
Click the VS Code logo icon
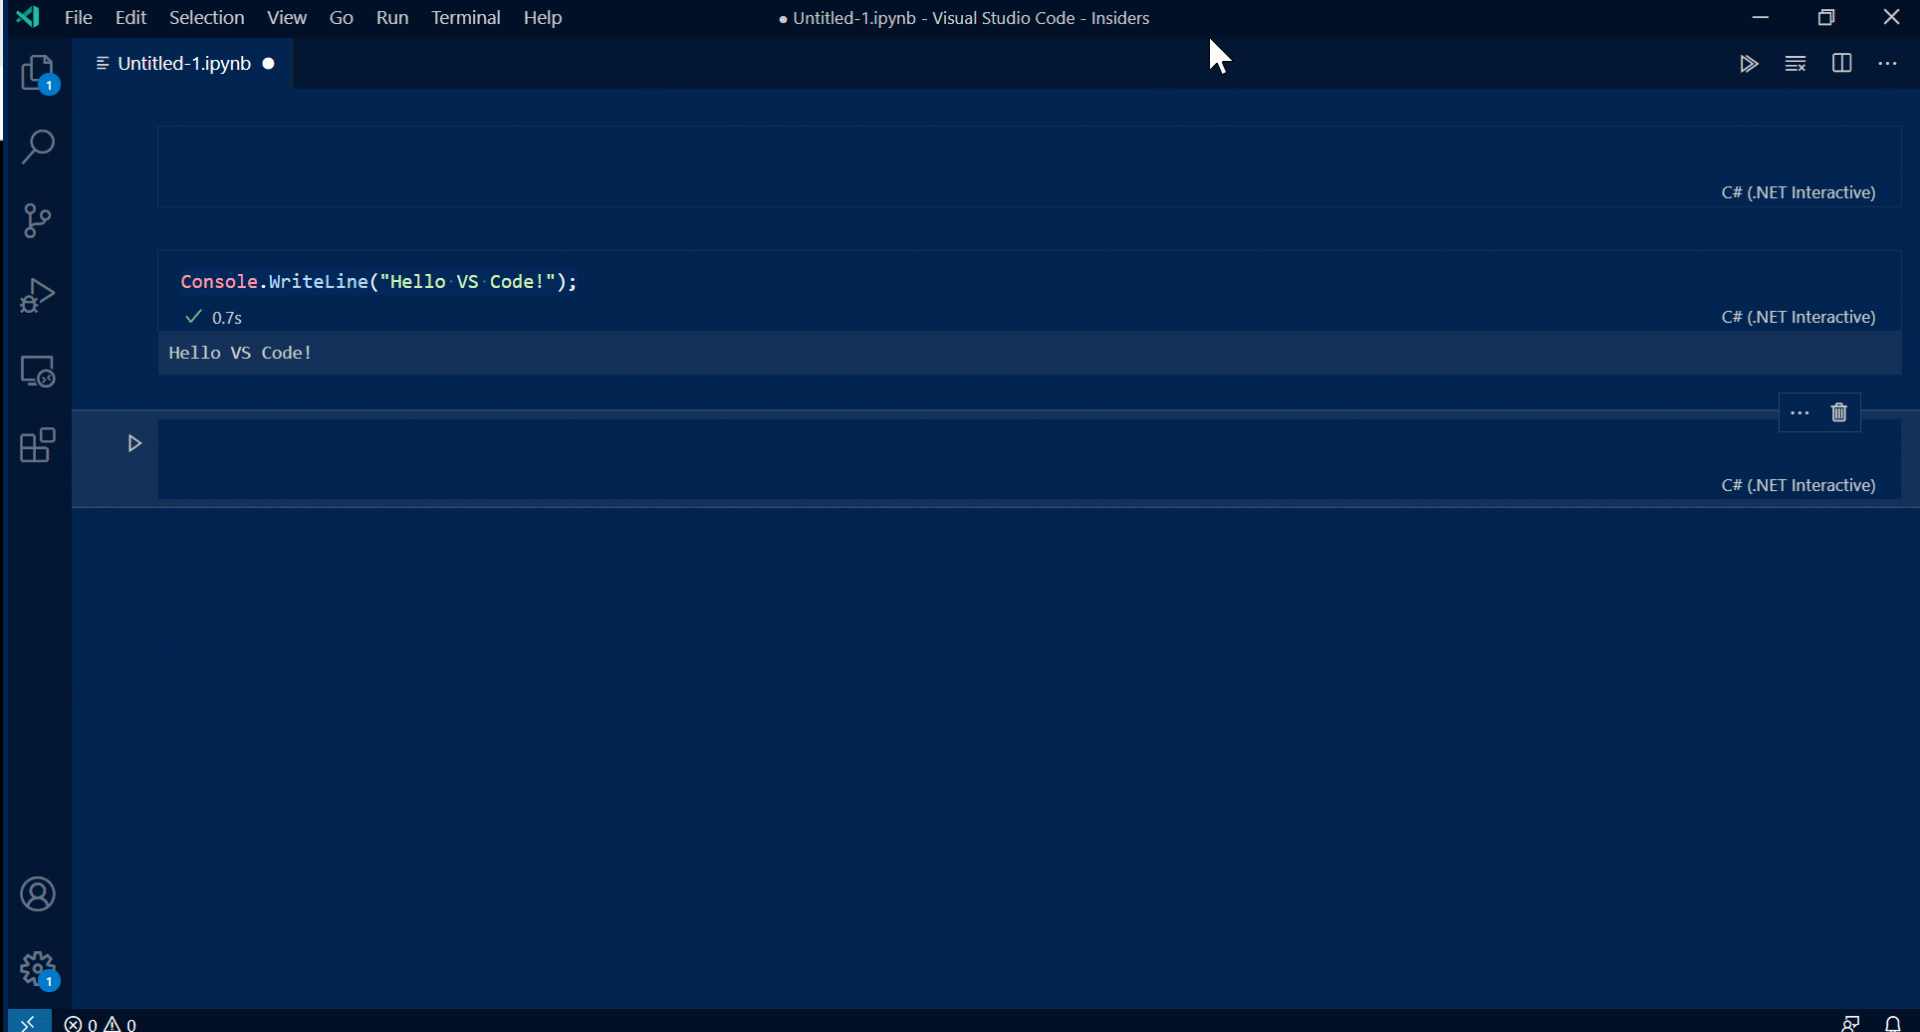point(28,17)
